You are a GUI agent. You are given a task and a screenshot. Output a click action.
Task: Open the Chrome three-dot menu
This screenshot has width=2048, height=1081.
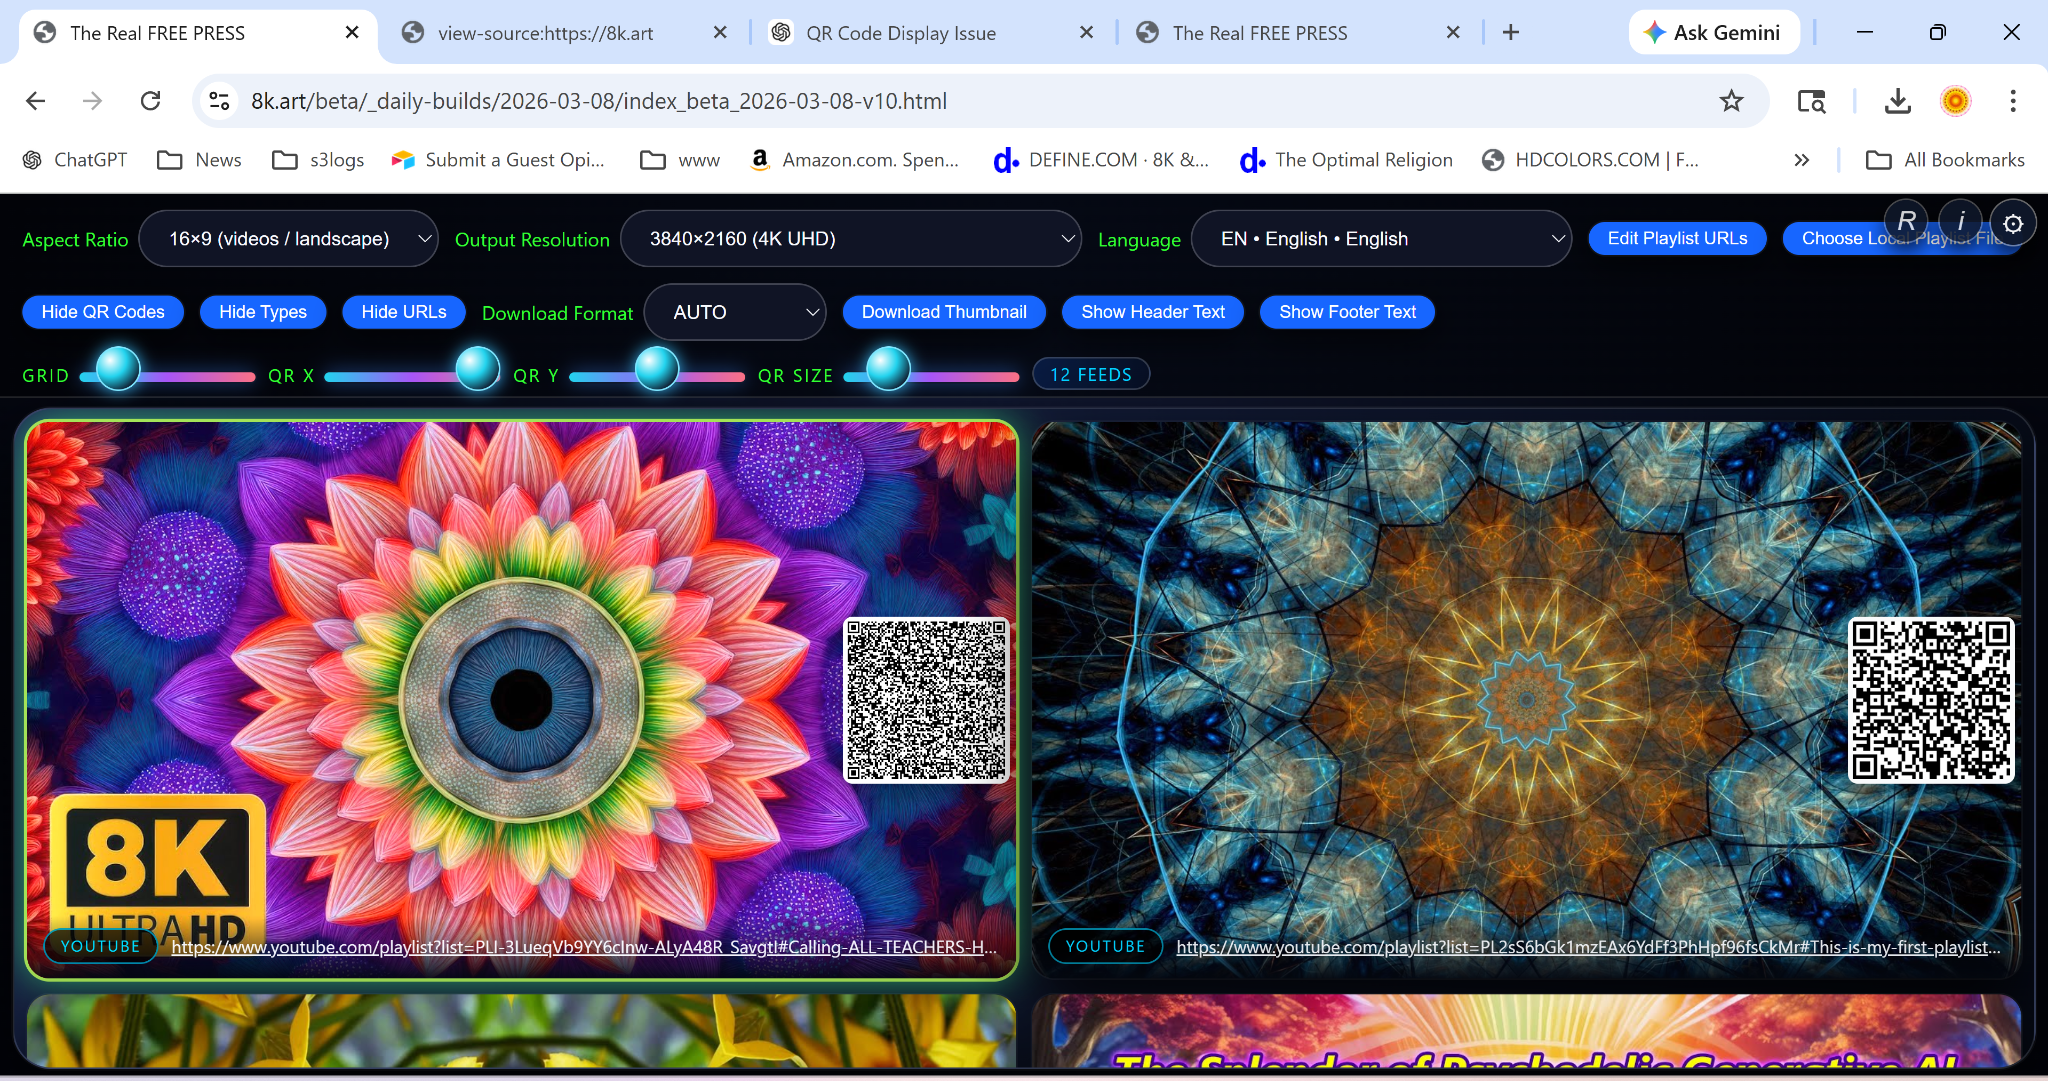[2013, 101]
